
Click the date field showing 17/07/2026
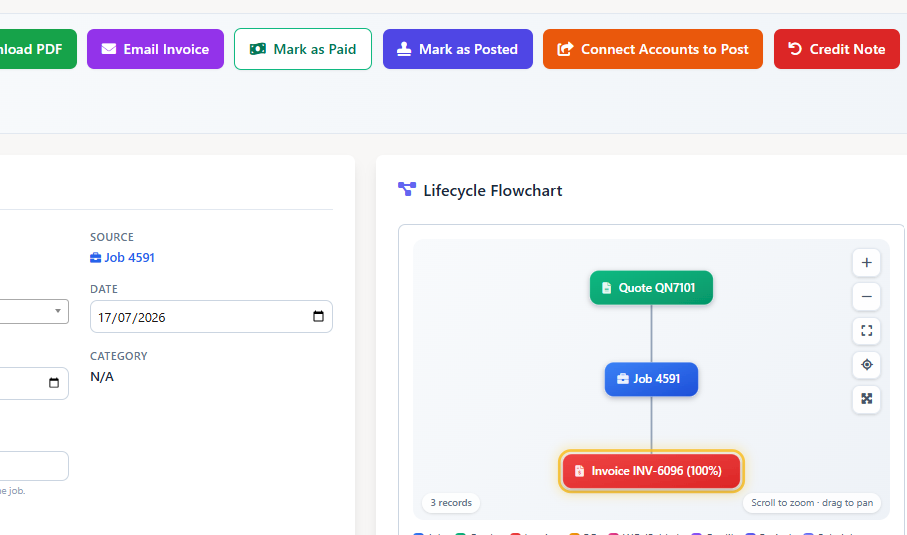[211, 316]
